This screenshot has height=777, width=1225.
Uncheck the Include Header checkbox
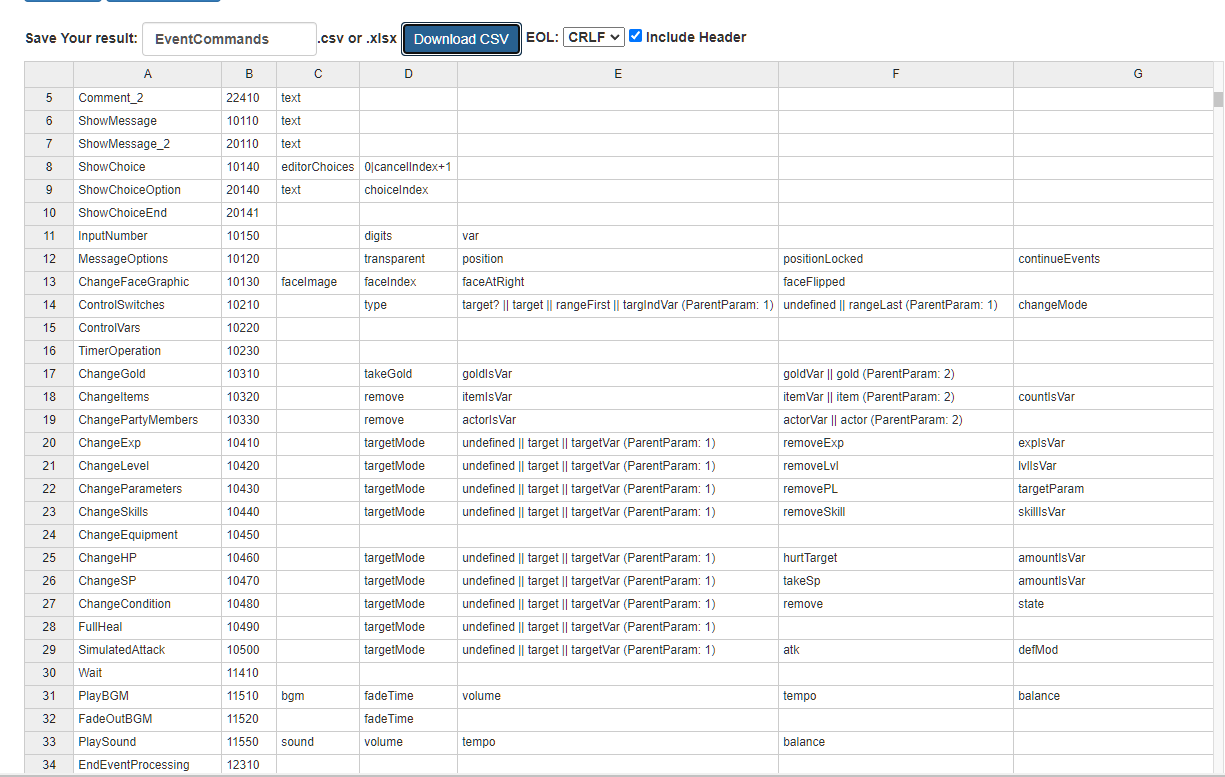(x=636, y=36)
